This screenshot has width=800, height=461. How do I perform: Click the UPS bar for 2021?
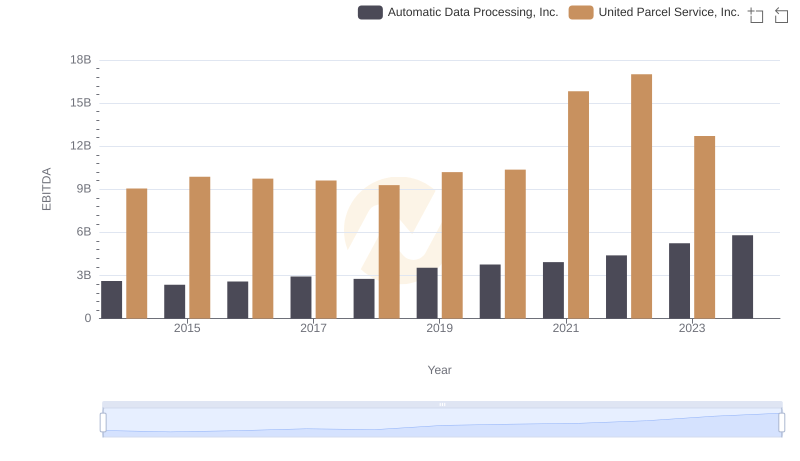pos(578,204)
